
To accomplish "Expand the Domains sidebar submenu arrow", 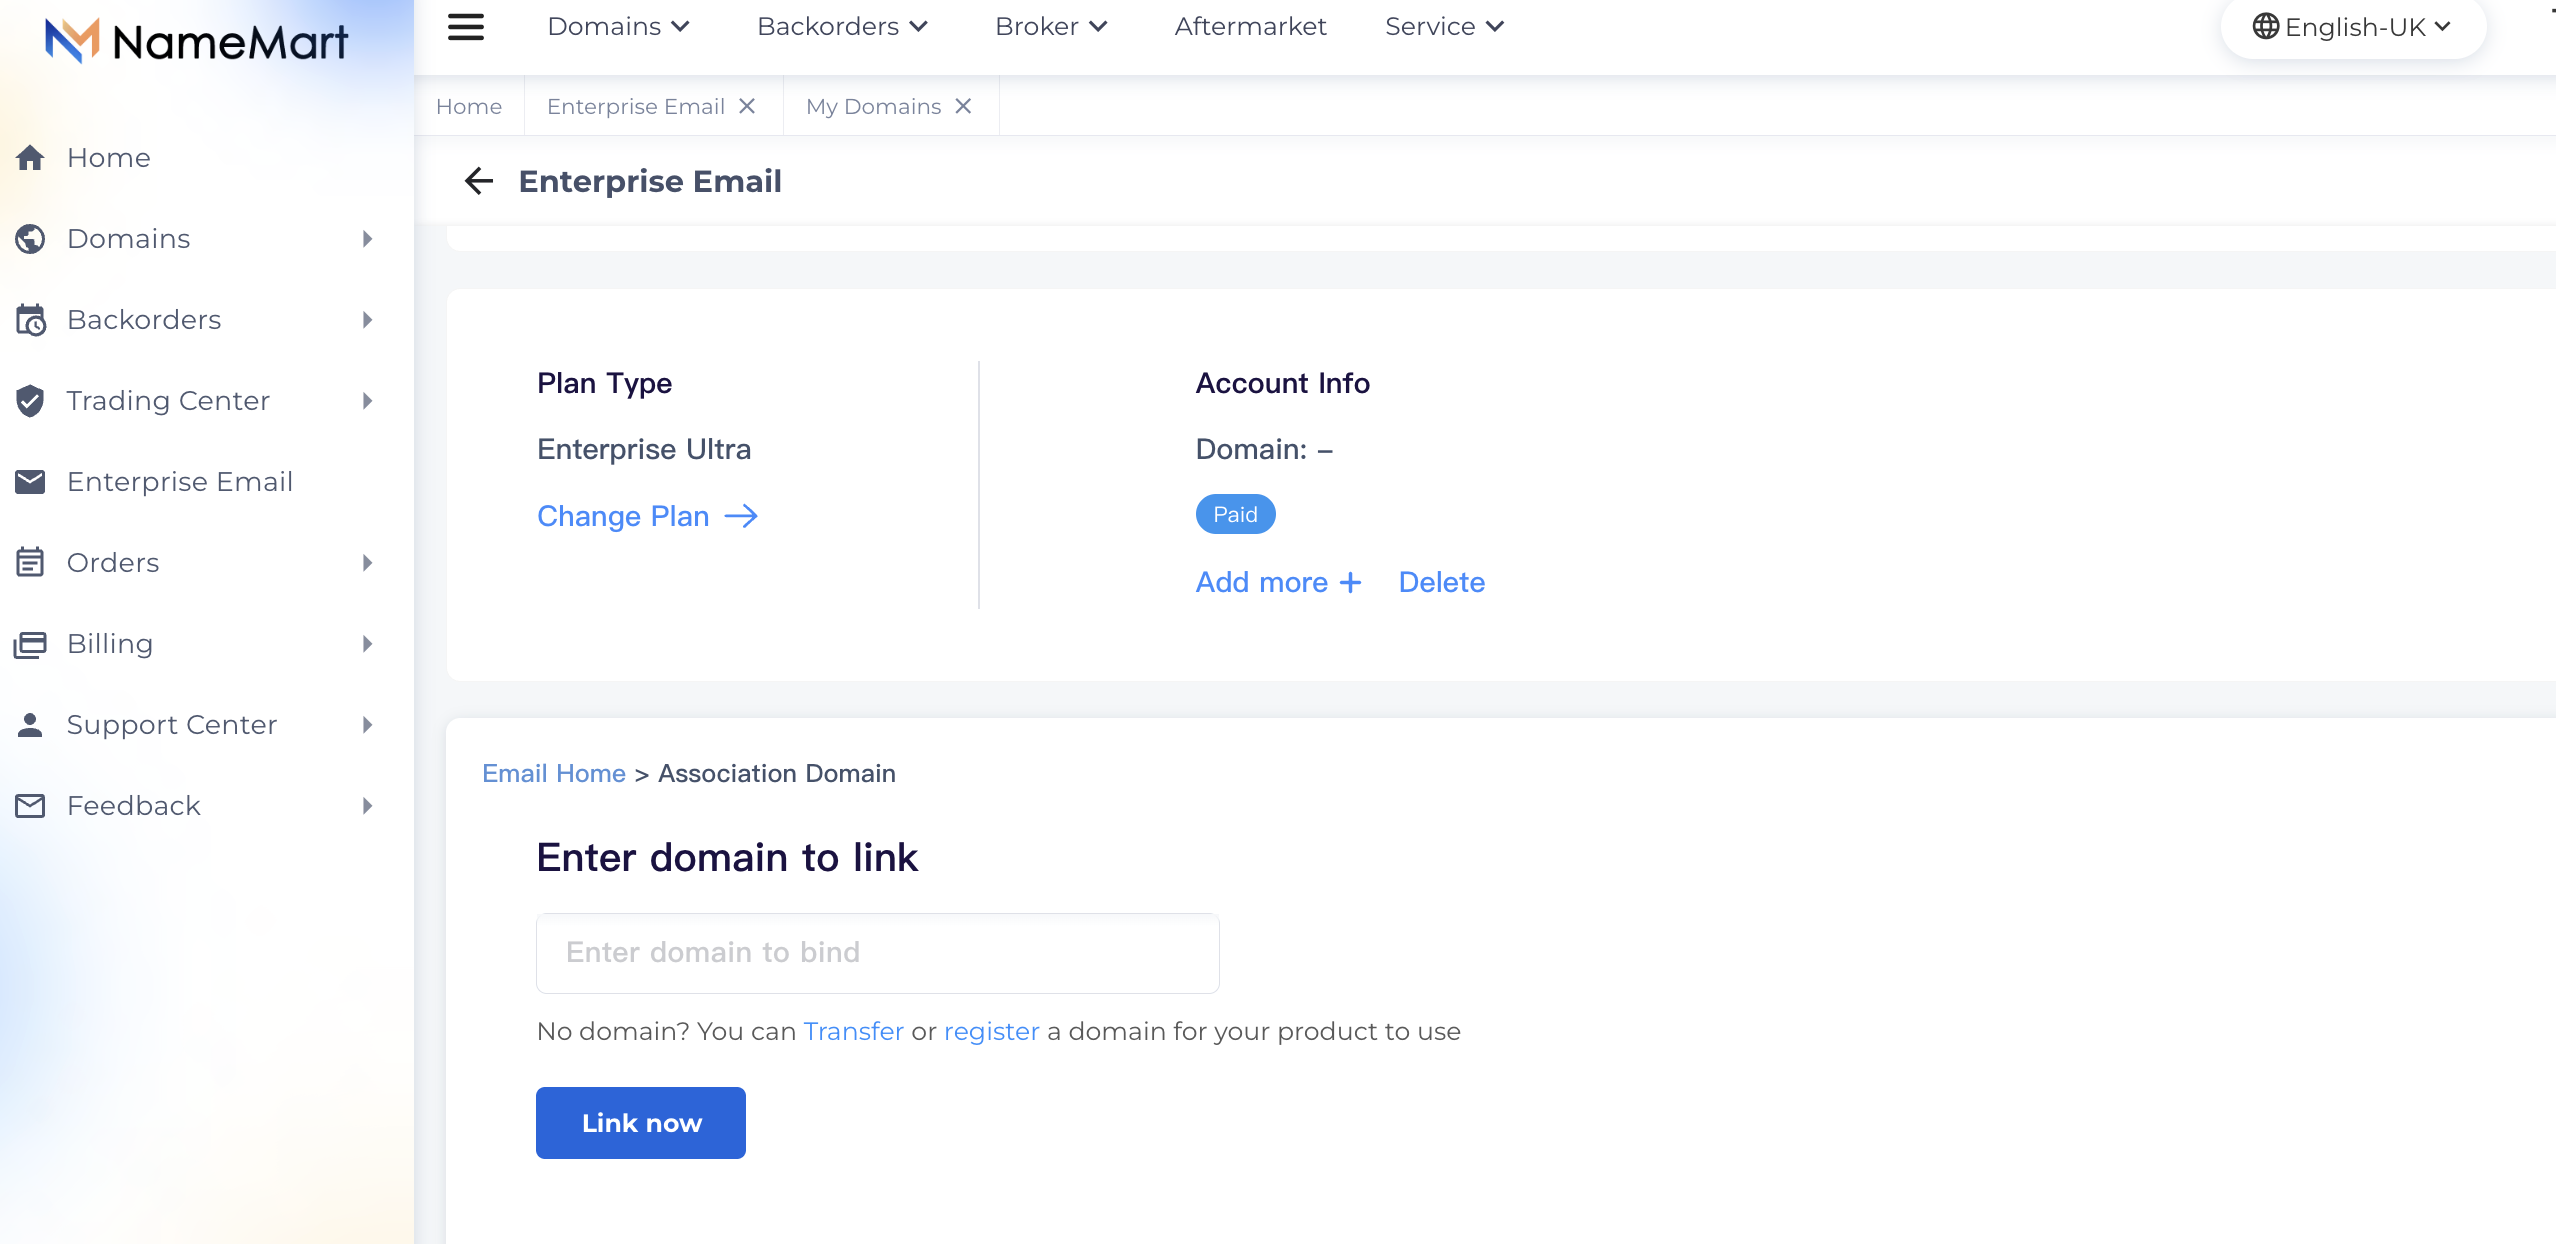I will coord(368,239).
